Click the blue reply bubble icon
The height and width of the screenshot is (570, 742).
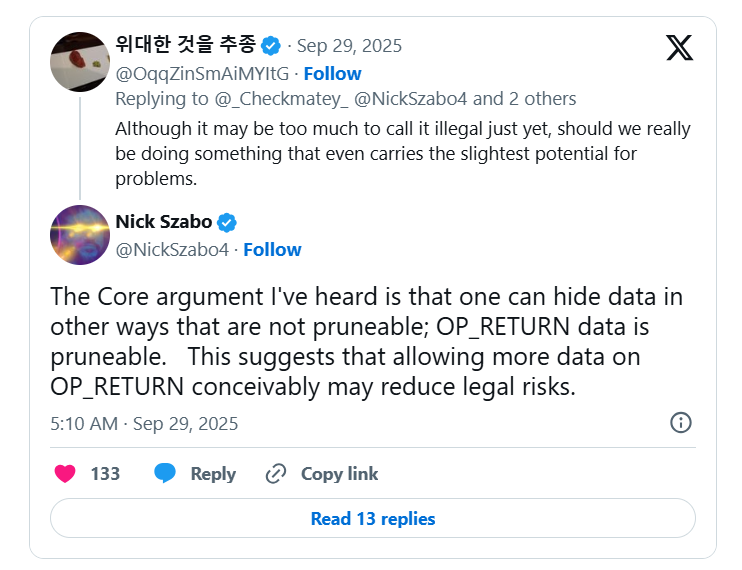[165, 474]
